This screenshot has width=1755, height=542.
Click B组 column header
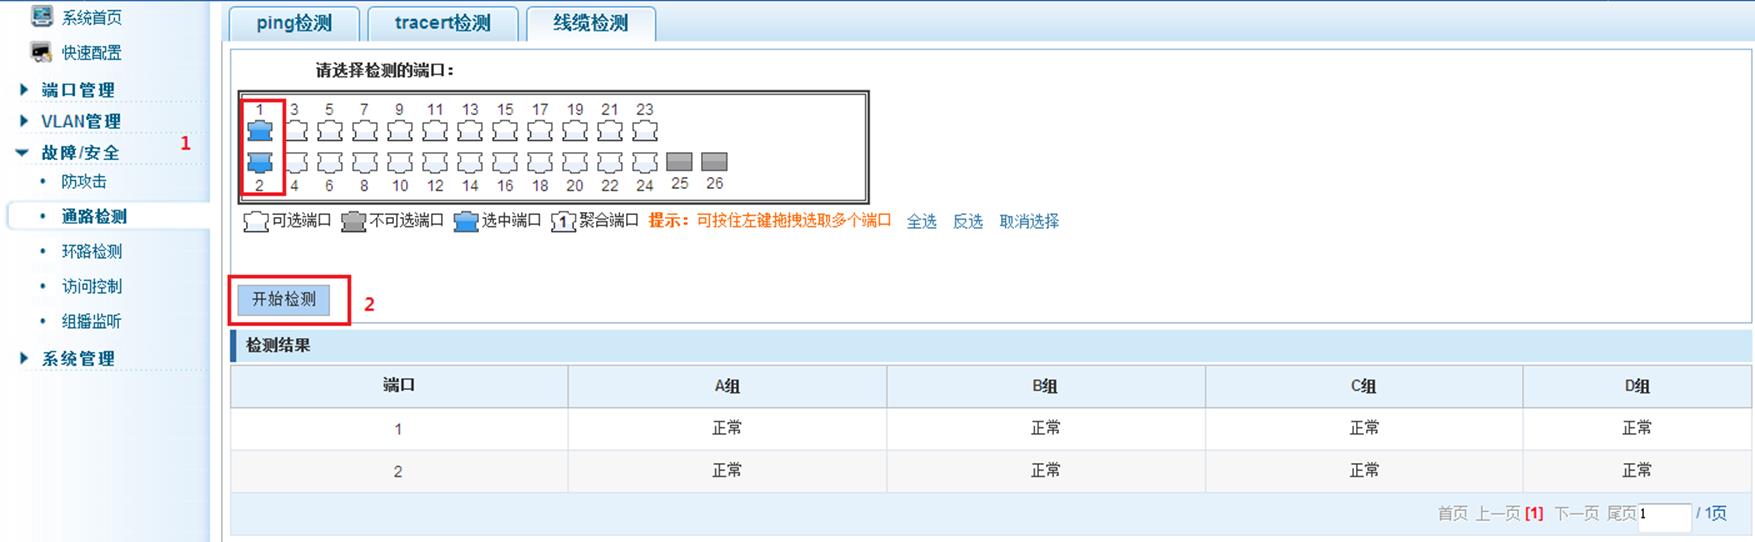pyautogui.click(x=1046, y=386)
